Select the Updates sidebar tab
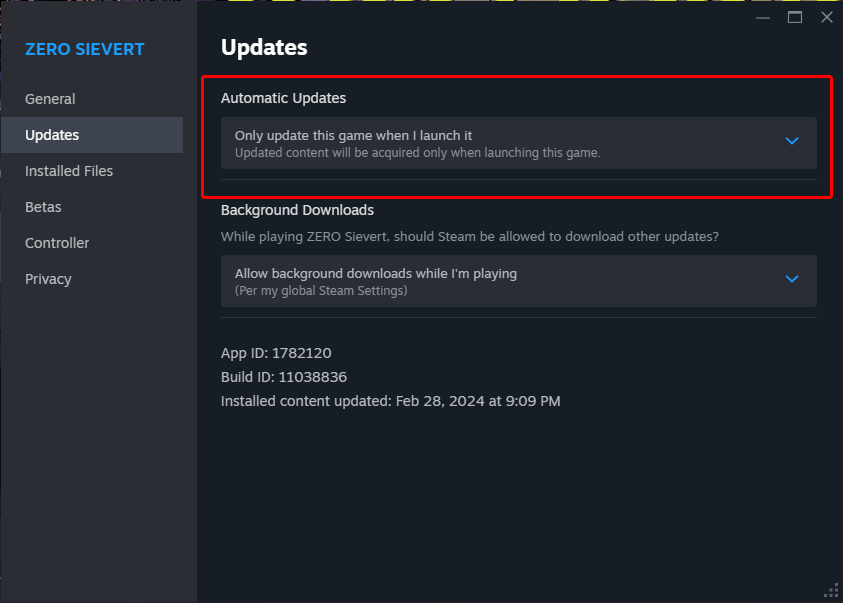The height and width of the screenshot is (603, 843). tap(91, 135)
